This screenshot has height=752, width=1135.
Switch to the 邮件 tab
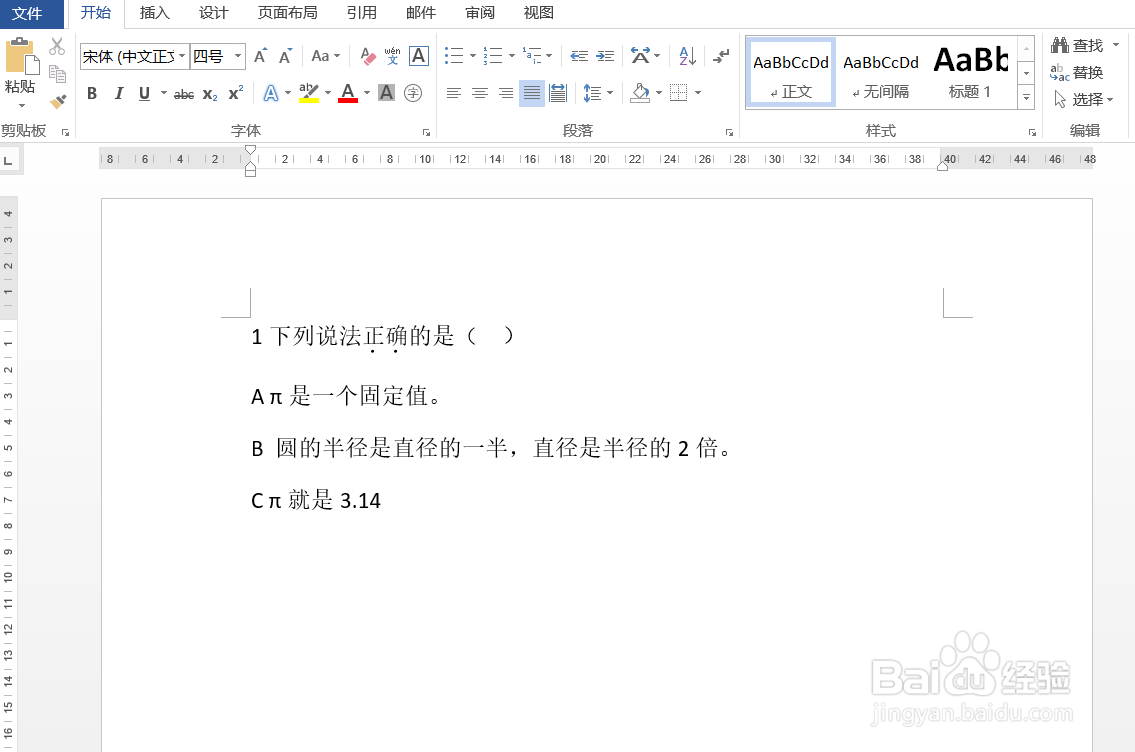tap(421, 13)
